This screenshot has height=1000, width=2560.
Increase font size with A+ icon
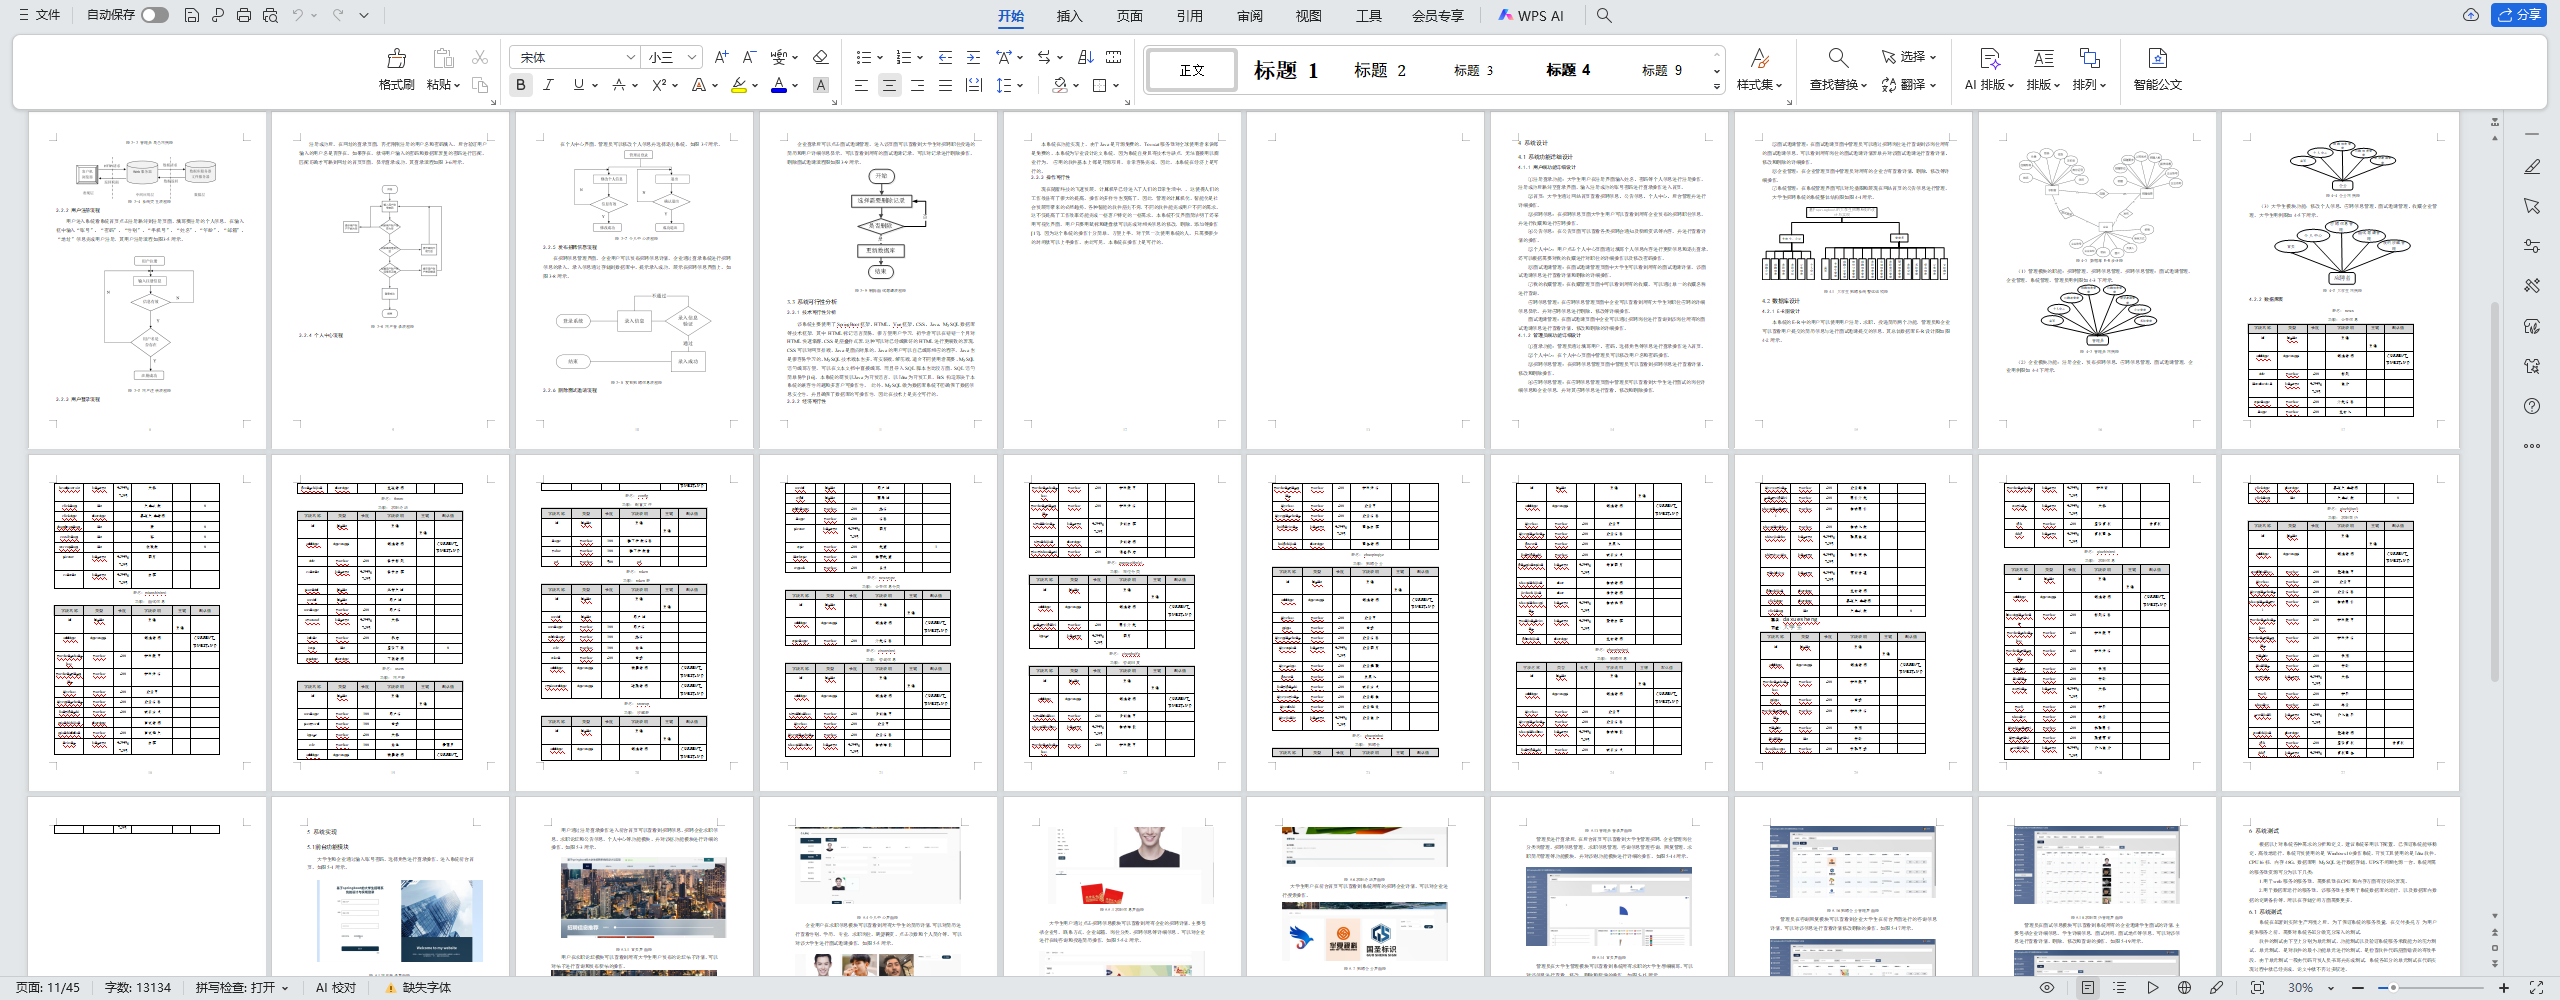pyautogui.click(x=721, y=57)
